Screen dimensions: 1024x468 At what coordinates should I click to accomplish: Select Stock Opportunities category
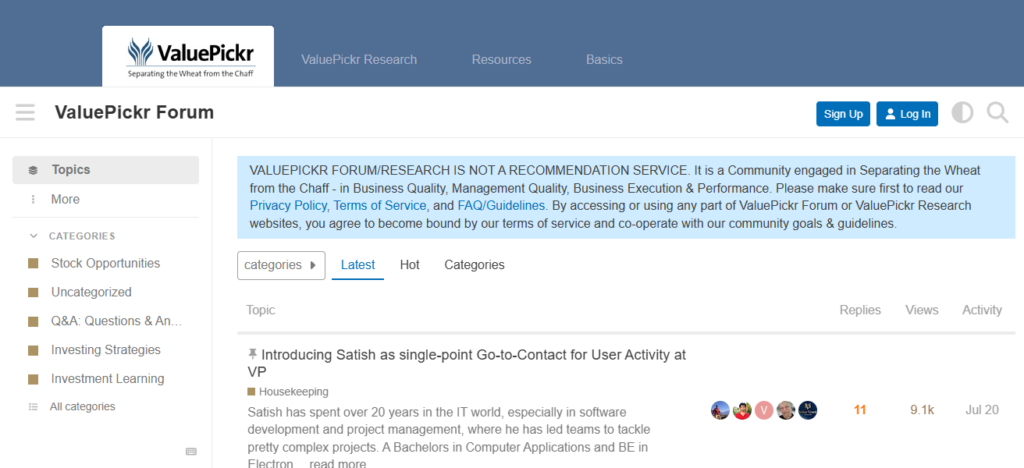tap(105, 264)
